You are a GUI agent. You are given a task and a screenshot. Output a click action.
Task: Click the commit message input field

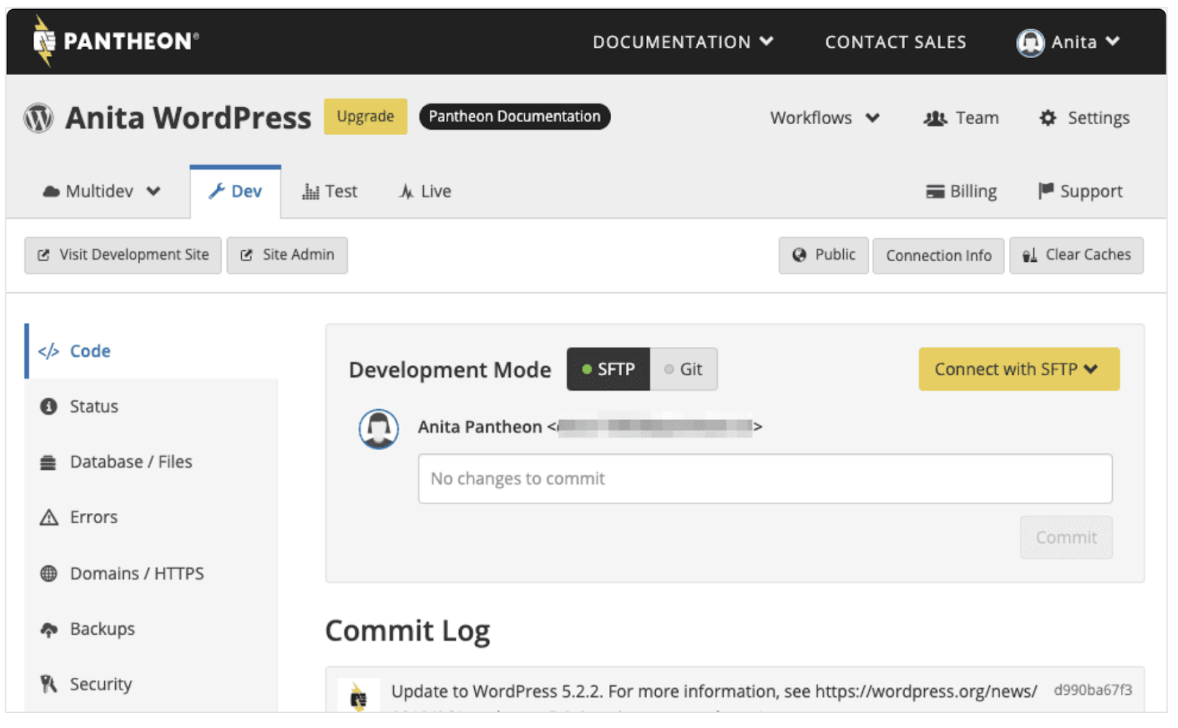pos(764,479)
